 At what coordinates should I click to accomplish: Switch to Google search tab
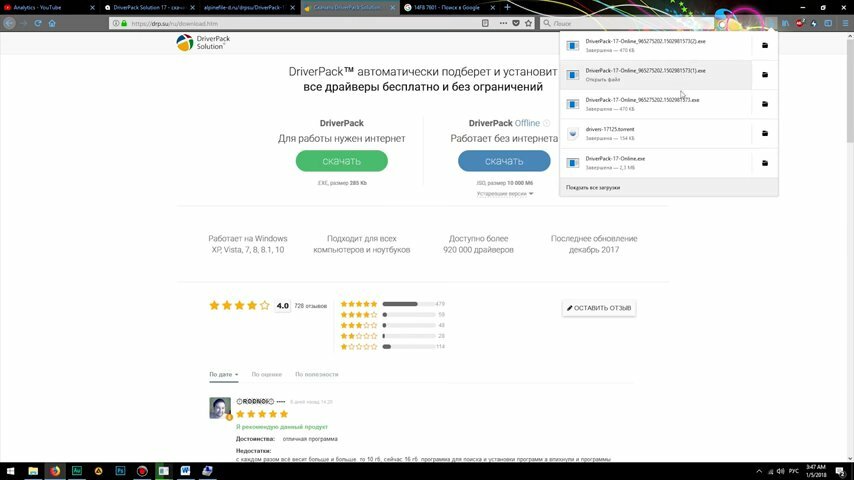(x=446, y=8)
